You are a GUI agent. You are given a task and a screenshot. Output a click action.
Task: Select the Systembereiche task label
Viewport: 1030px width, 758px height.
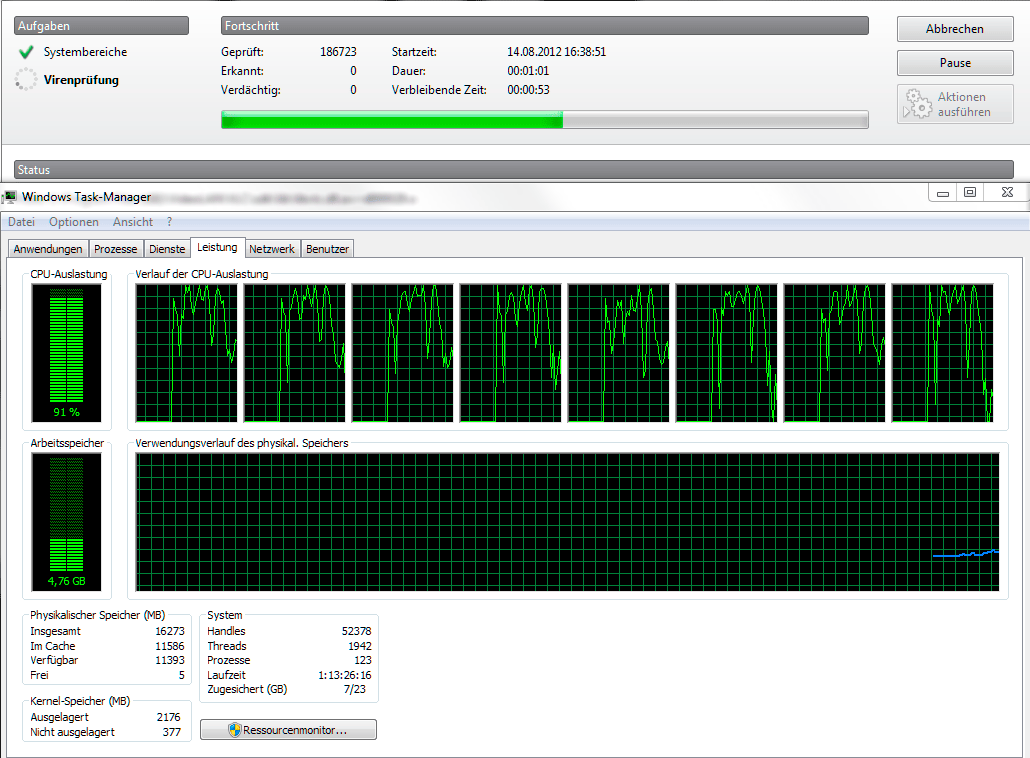[85, 52]
